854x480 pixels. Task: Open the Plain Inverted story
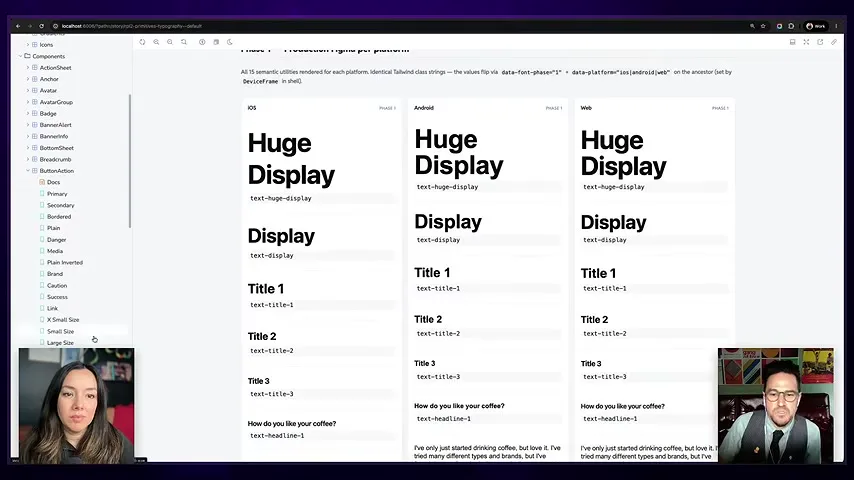(x=65, y=263)
